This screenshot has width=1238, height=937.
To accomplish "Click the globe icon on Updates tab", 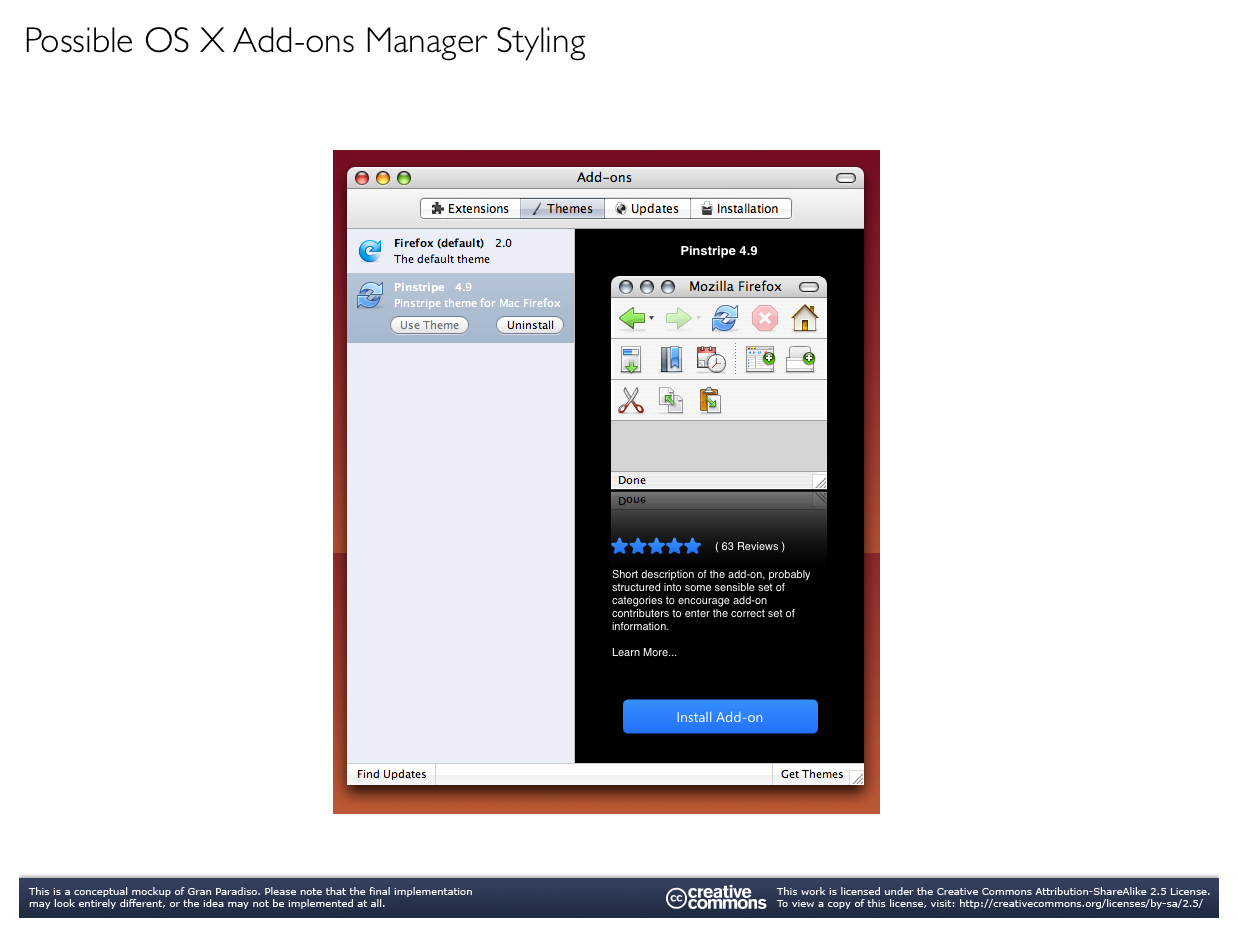I will 621,209.
